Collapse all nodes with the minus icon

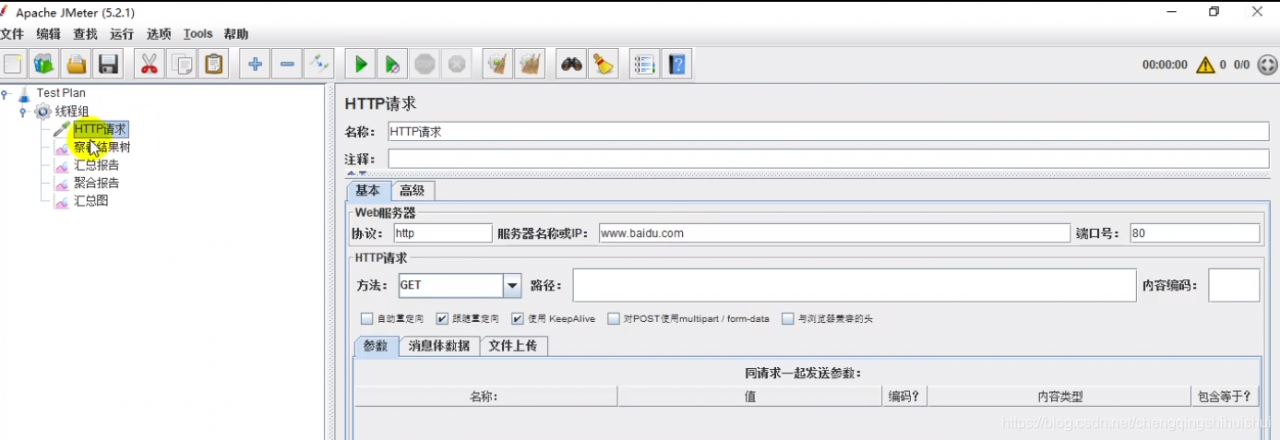[287, 65]
